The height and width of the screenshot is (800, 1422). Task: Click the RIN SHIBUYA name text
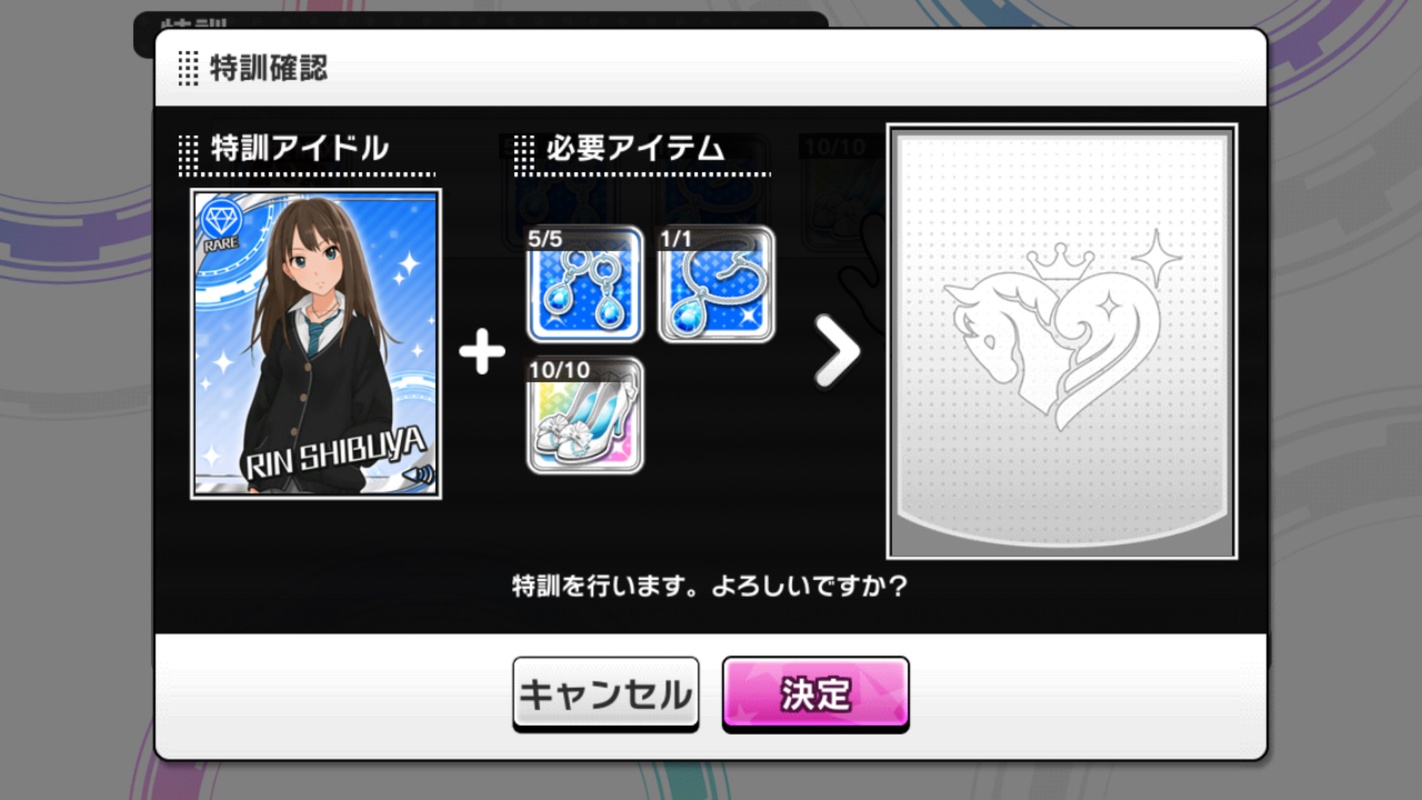335,456
